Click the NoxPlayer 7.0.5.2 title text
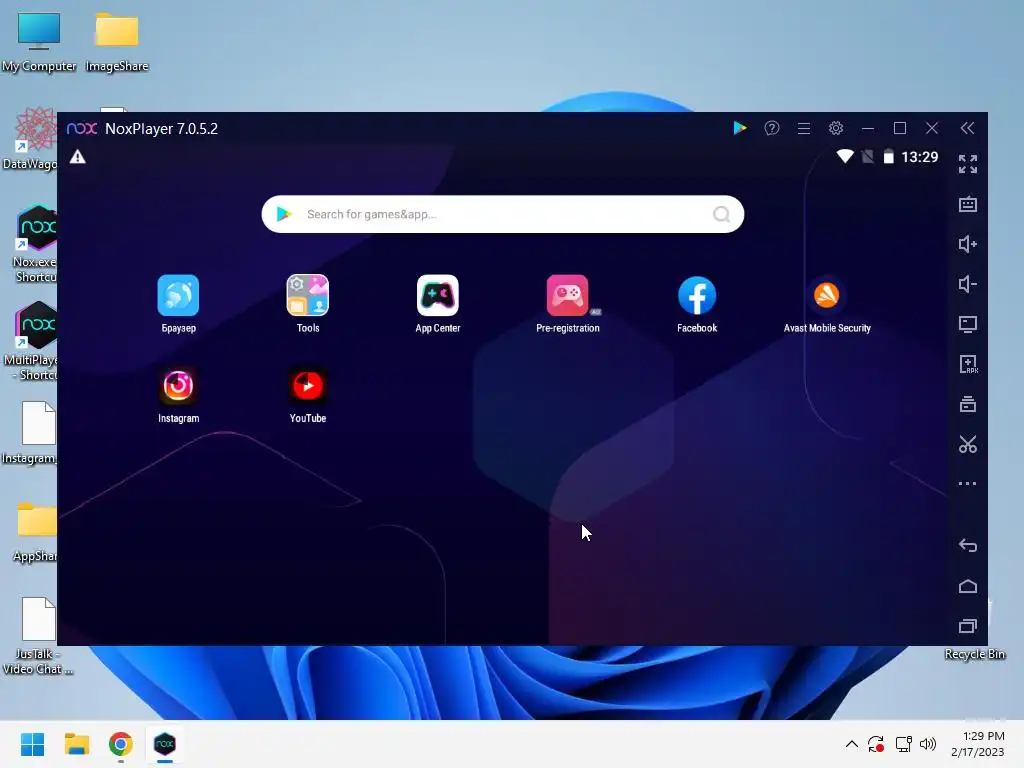The width and height of the screenshot is (1024, 768). coord(161,129)
